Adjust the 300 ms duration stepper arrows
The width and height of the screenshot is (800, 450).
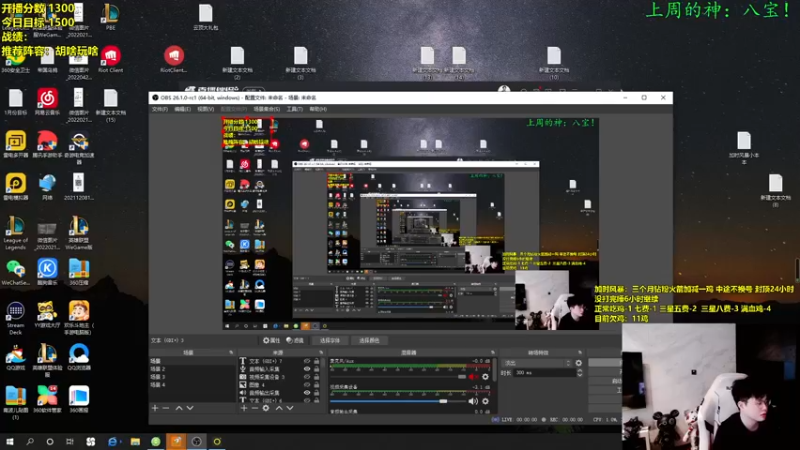pyautogui.click(x=580, y=373)
